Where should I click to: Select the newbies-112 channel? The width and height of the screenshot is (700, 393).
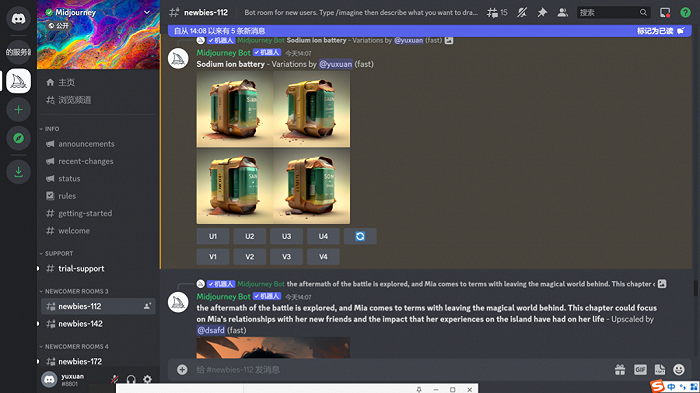98,306
